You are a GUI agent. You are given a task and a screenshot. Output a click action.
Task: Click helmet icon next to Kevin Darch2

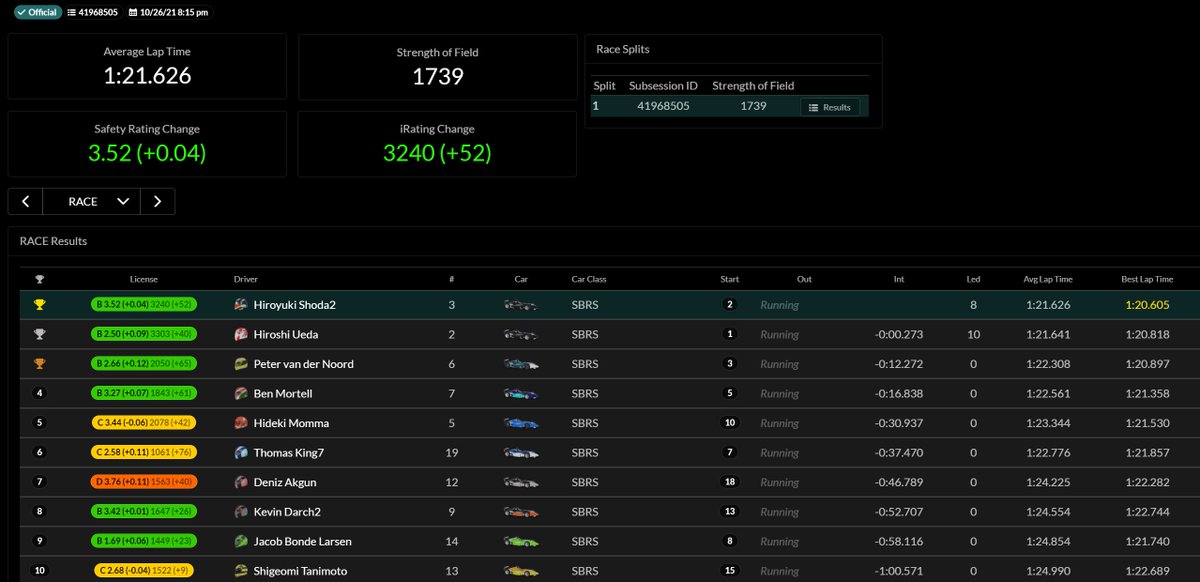click(x=240, y=512)
